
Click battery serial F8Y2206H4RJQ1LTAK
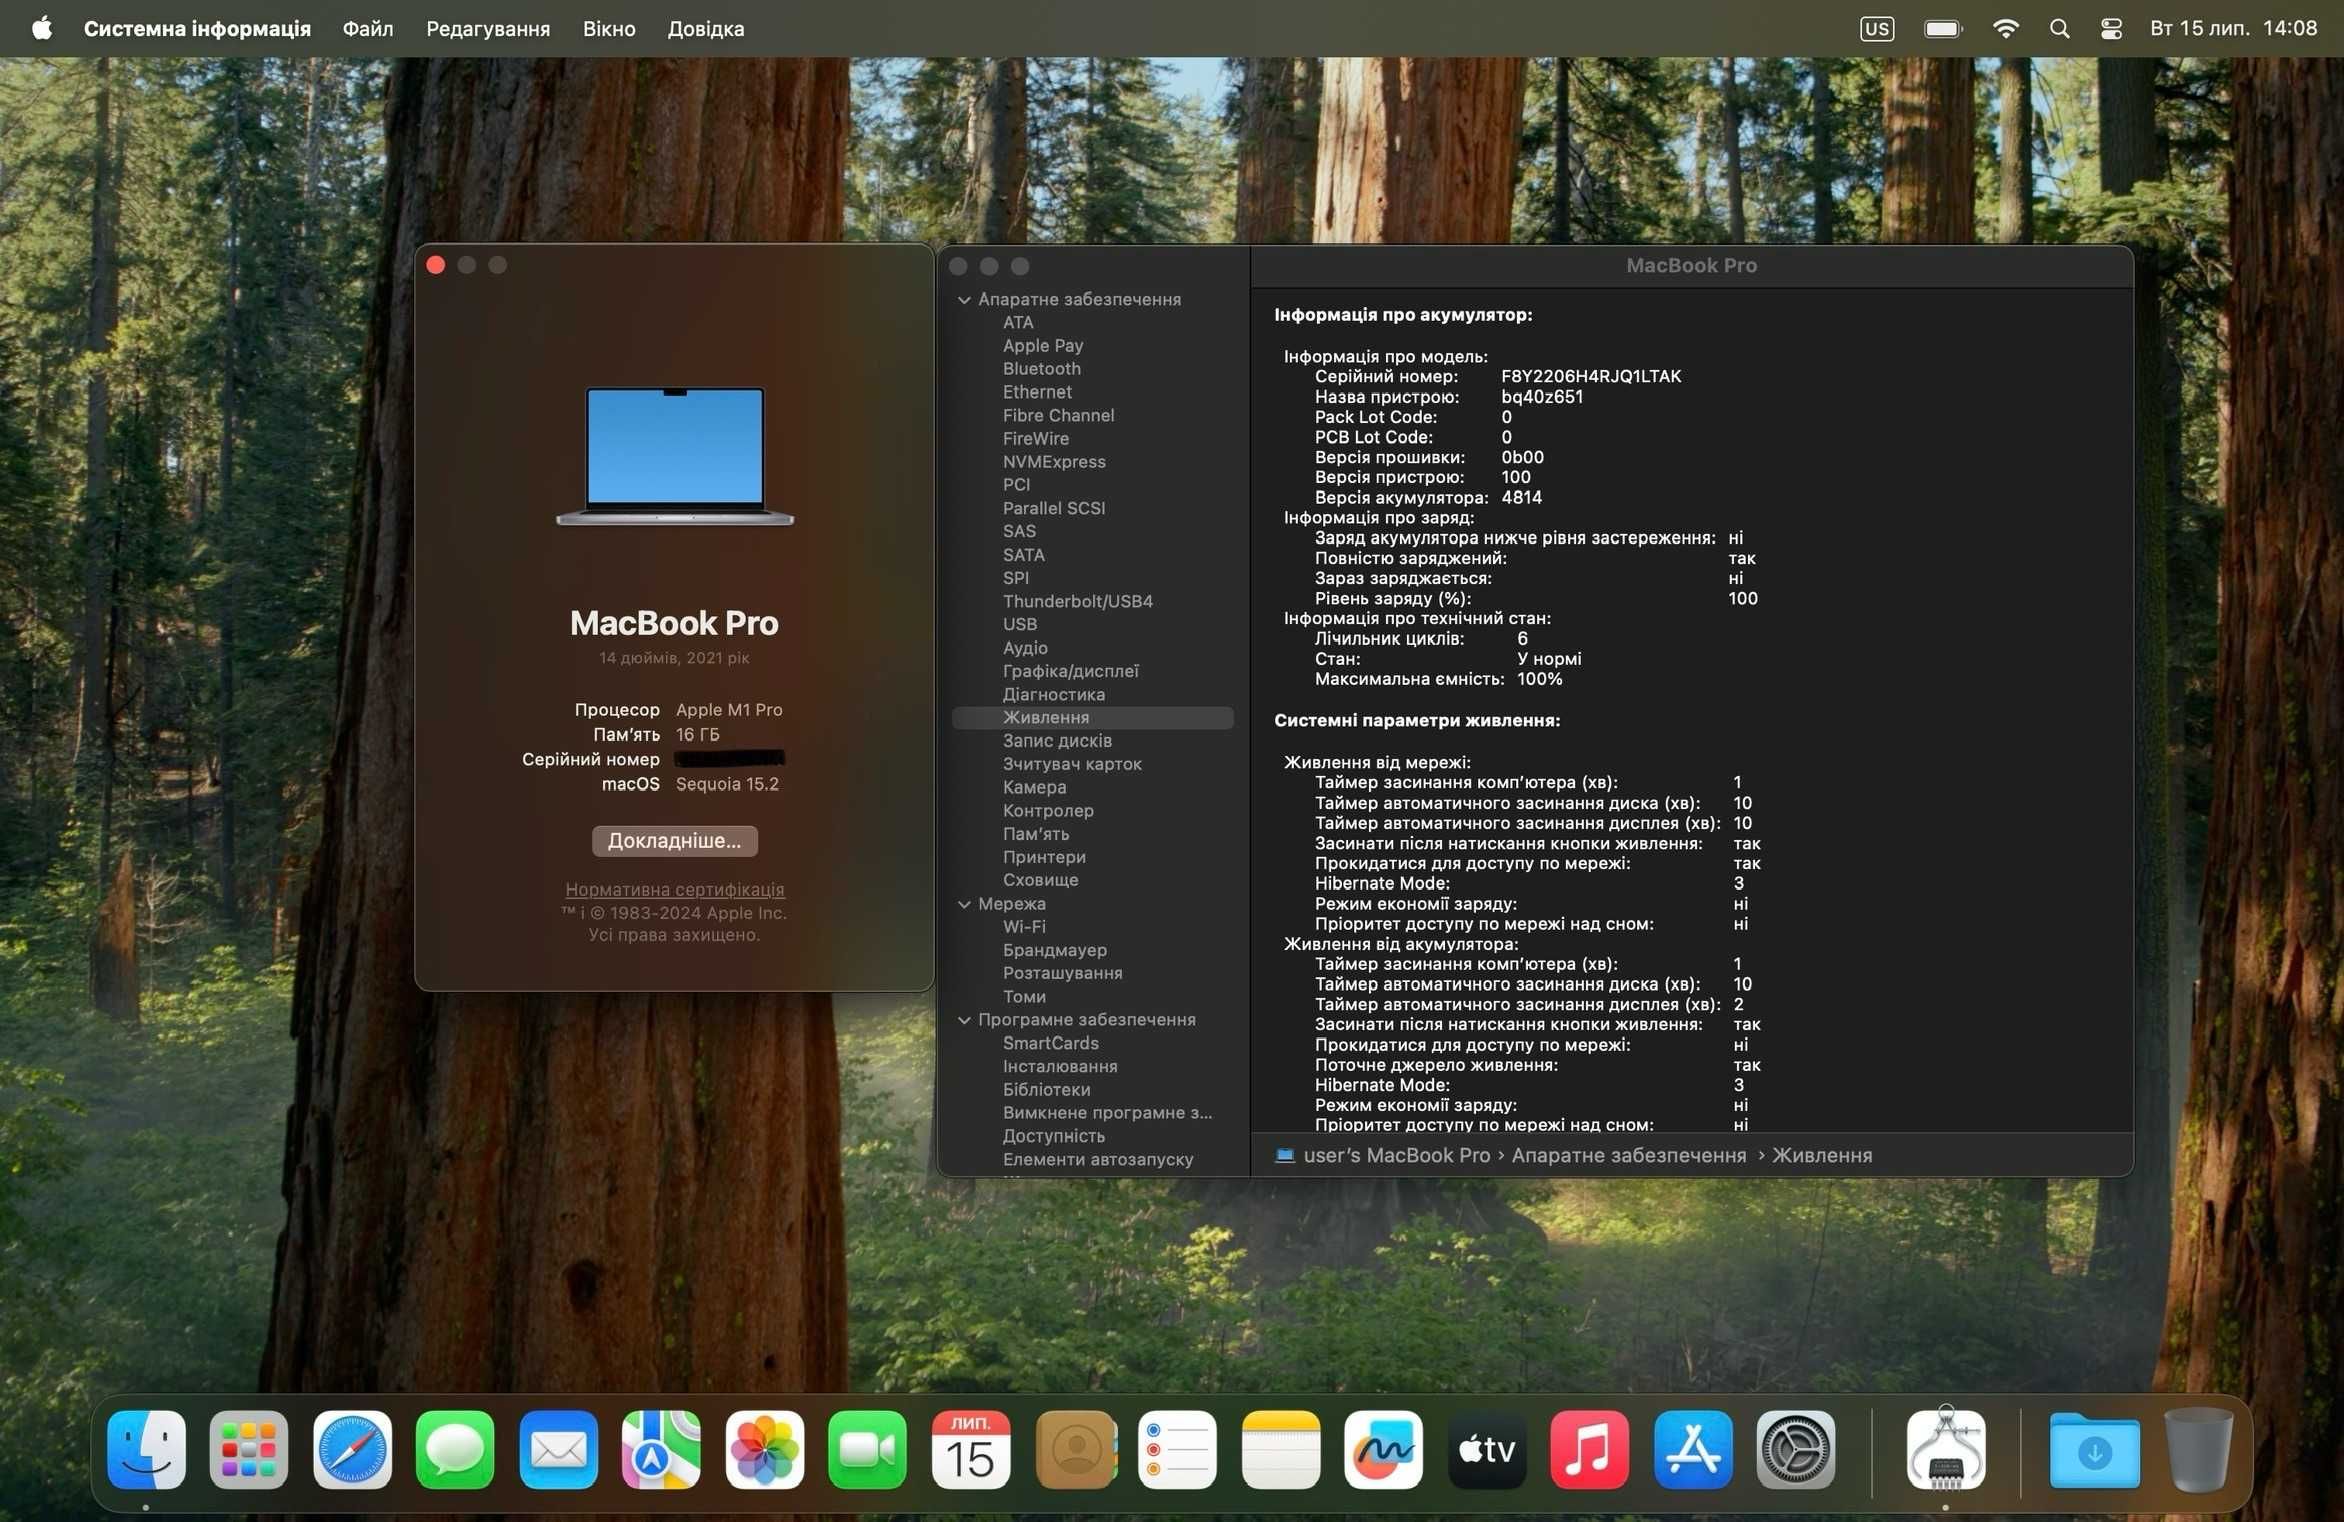[1590, 376]
